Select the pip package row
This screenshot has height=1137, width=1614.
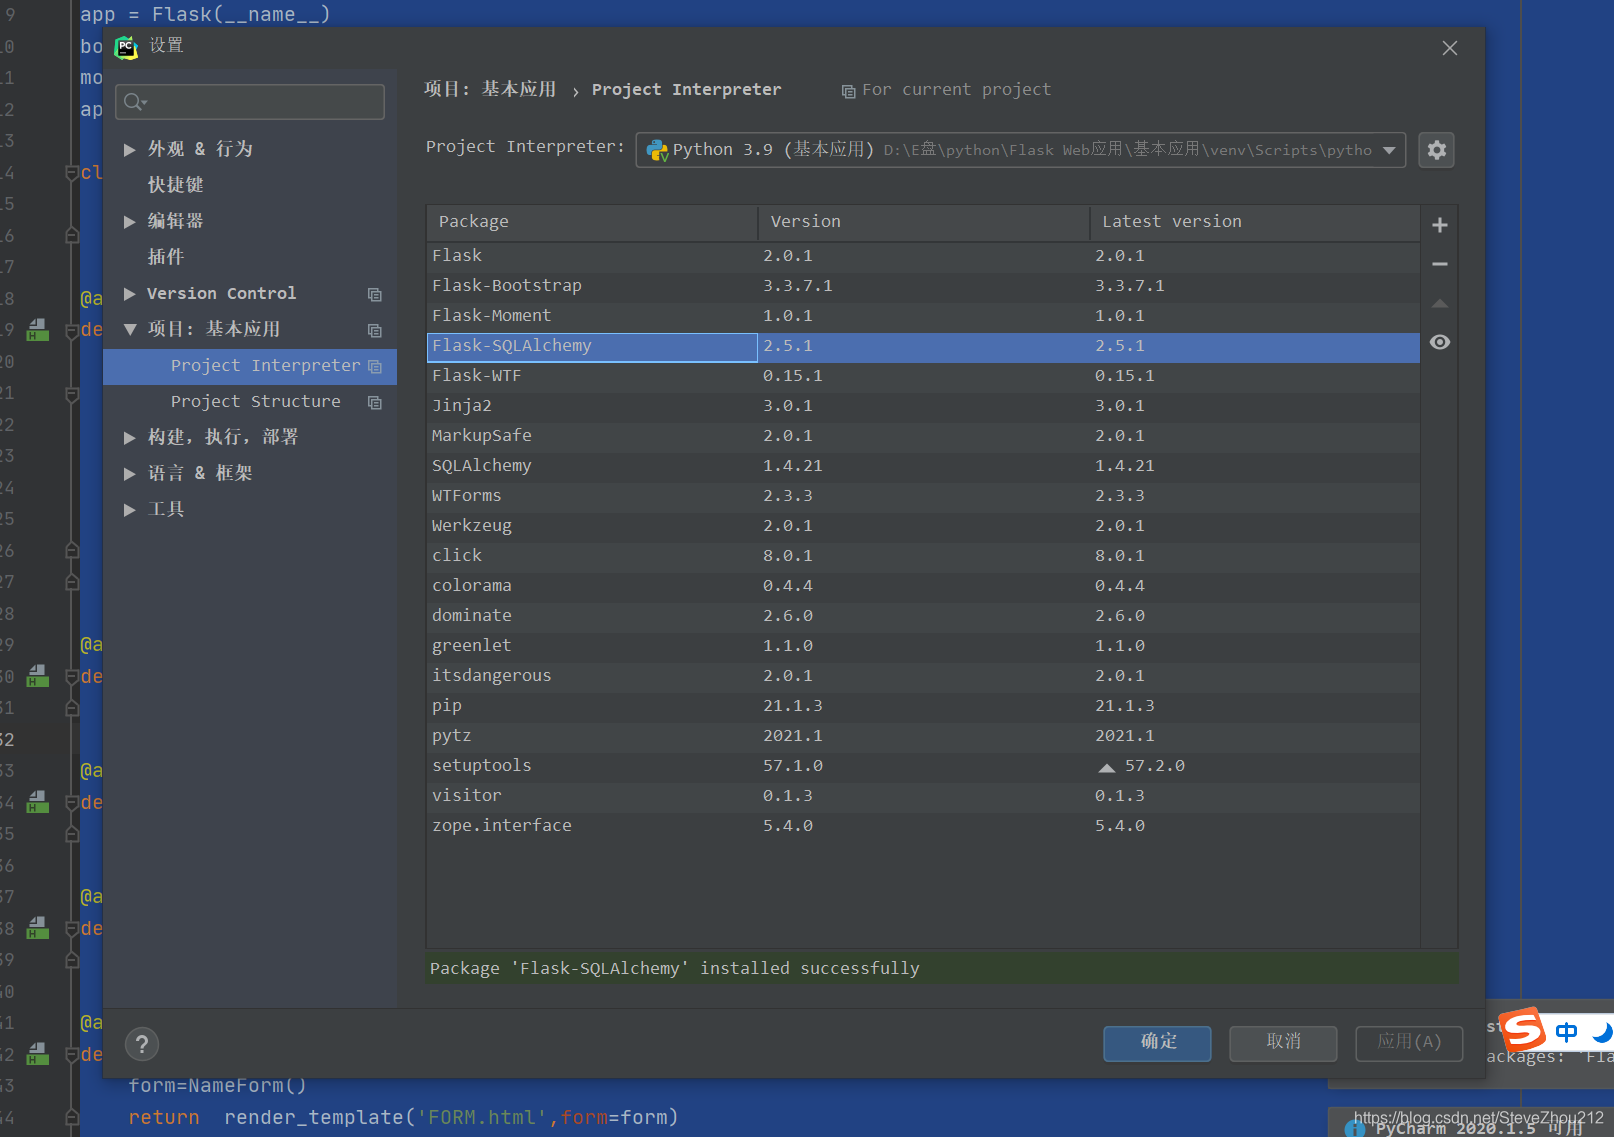pyautogui.click(x=923, y=706)
